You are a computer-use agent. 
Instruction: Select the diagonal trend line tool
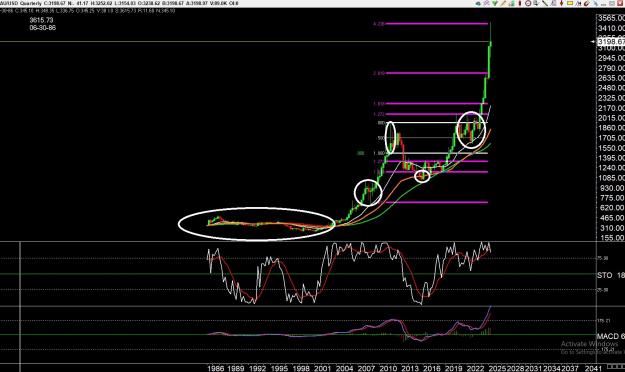point(545,3)
